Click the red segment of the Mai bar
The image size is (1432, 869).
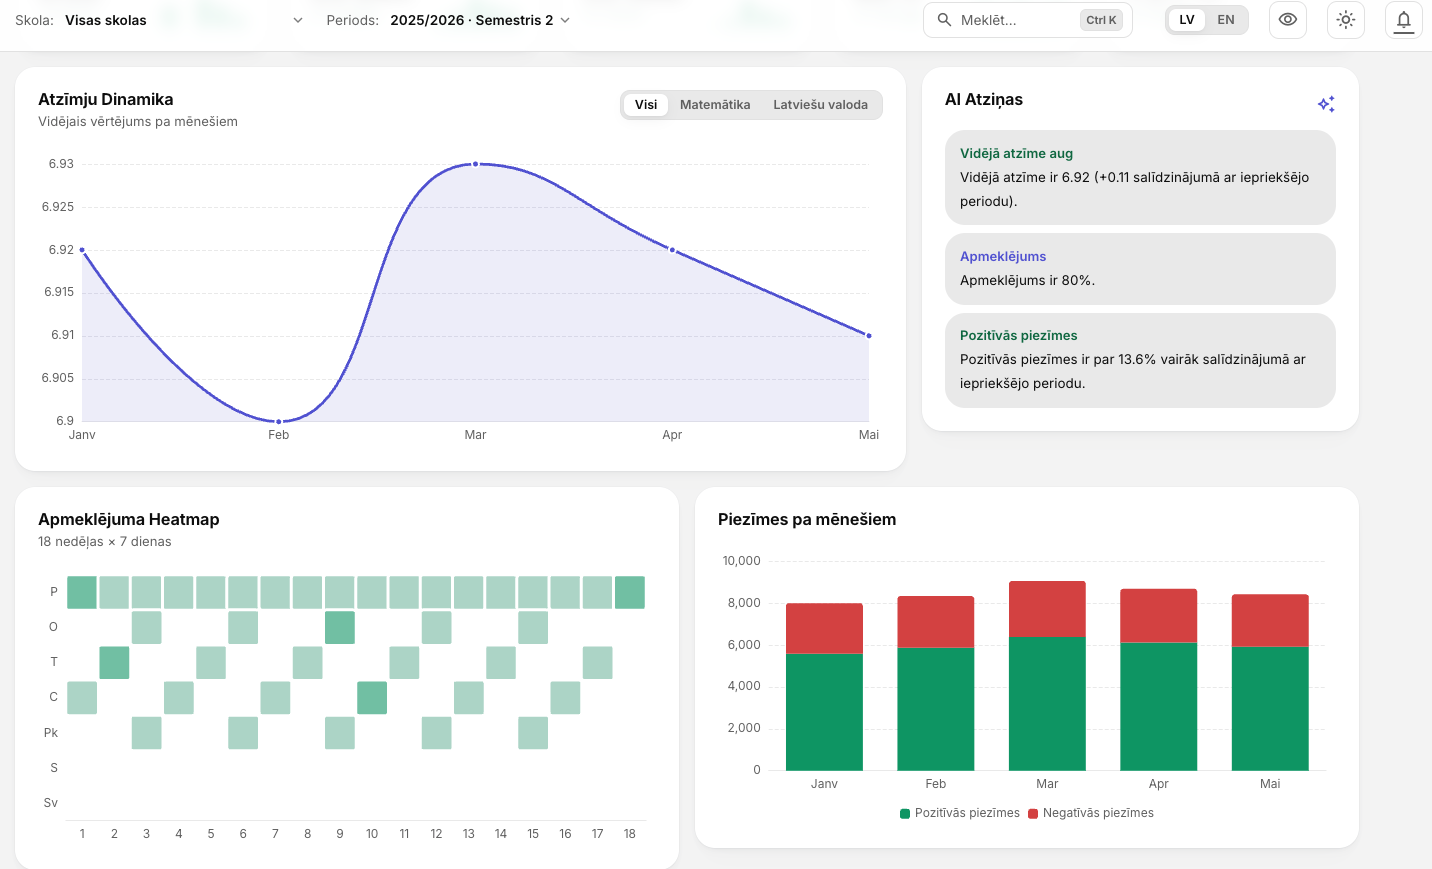[1270, 621]
